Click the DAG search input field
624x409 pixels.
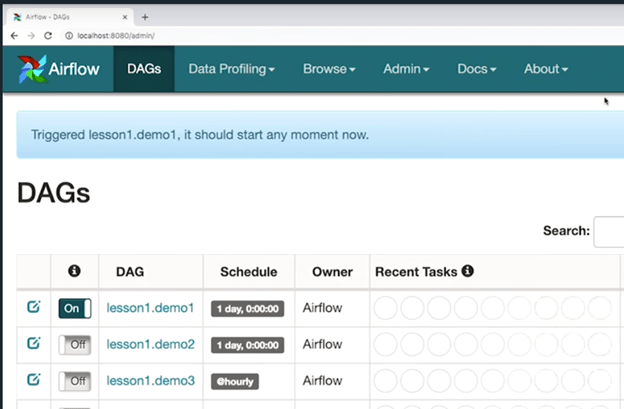tap(608, 231)
